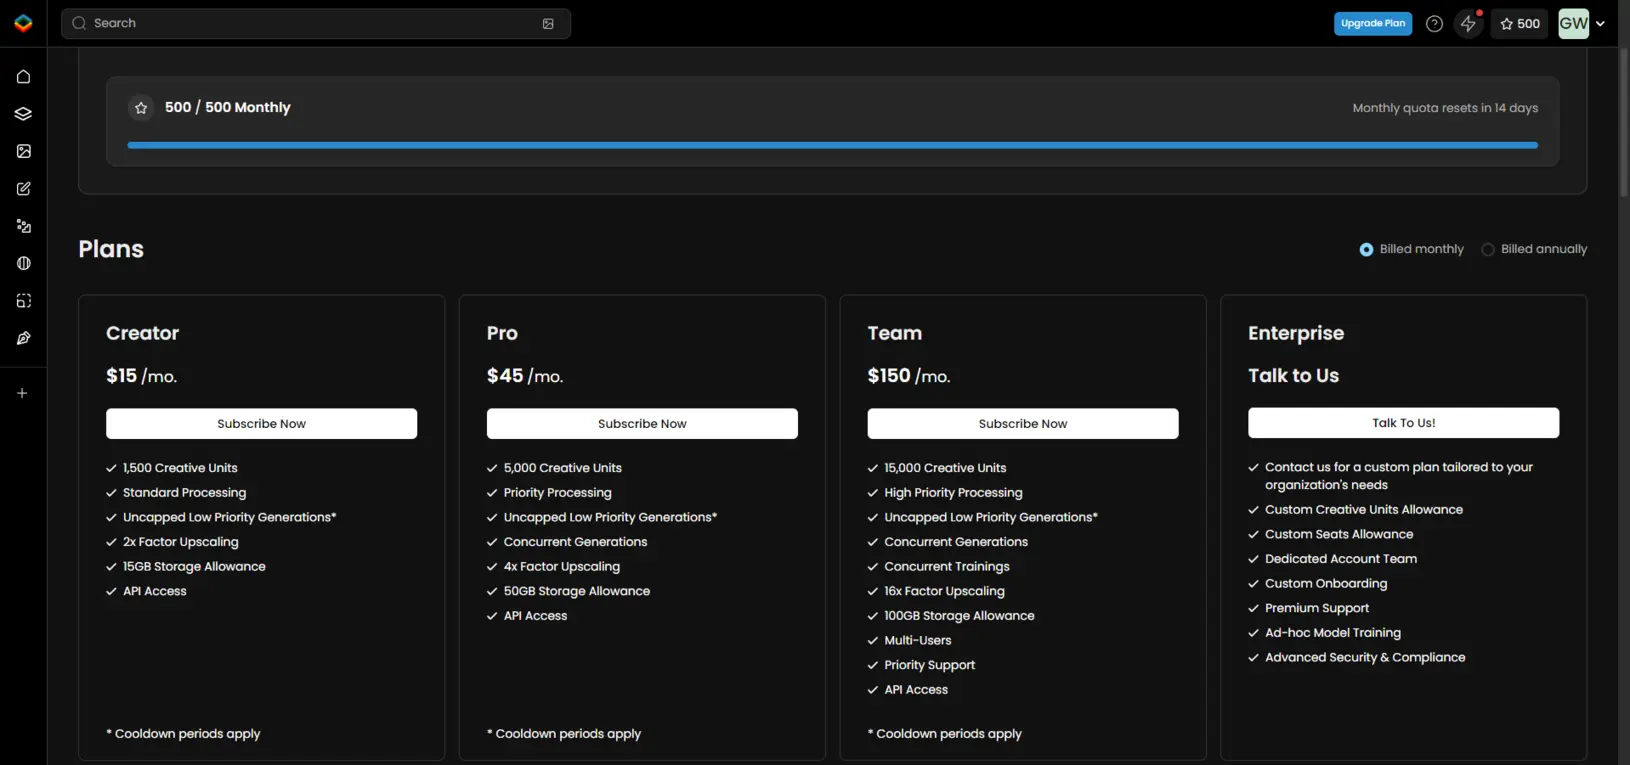Click "15GB Storage Allowance" feature
This screenshot has width=1630, height=765.
coord(194,567)
